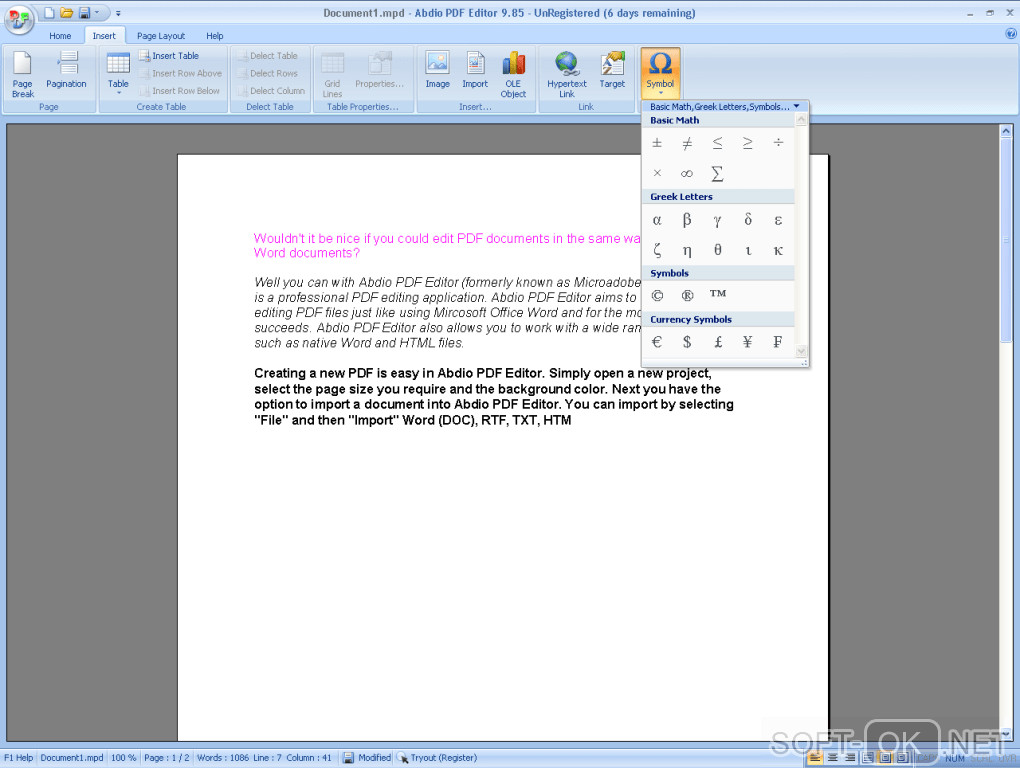
Task: Insert the plus-minus symbol
Action: point(657,143)
